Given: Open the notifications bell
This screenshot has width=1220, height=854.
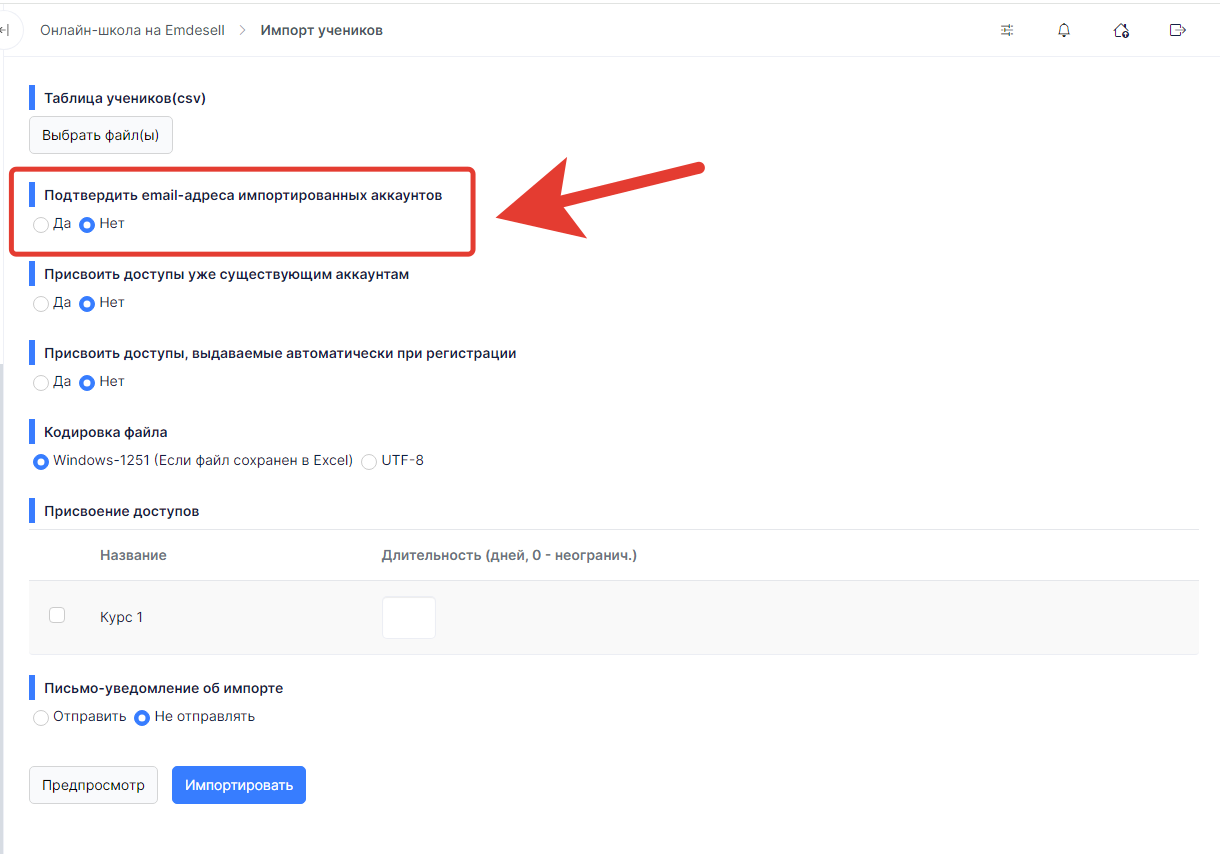Looking at the screenshot, I should (1064, 30).
